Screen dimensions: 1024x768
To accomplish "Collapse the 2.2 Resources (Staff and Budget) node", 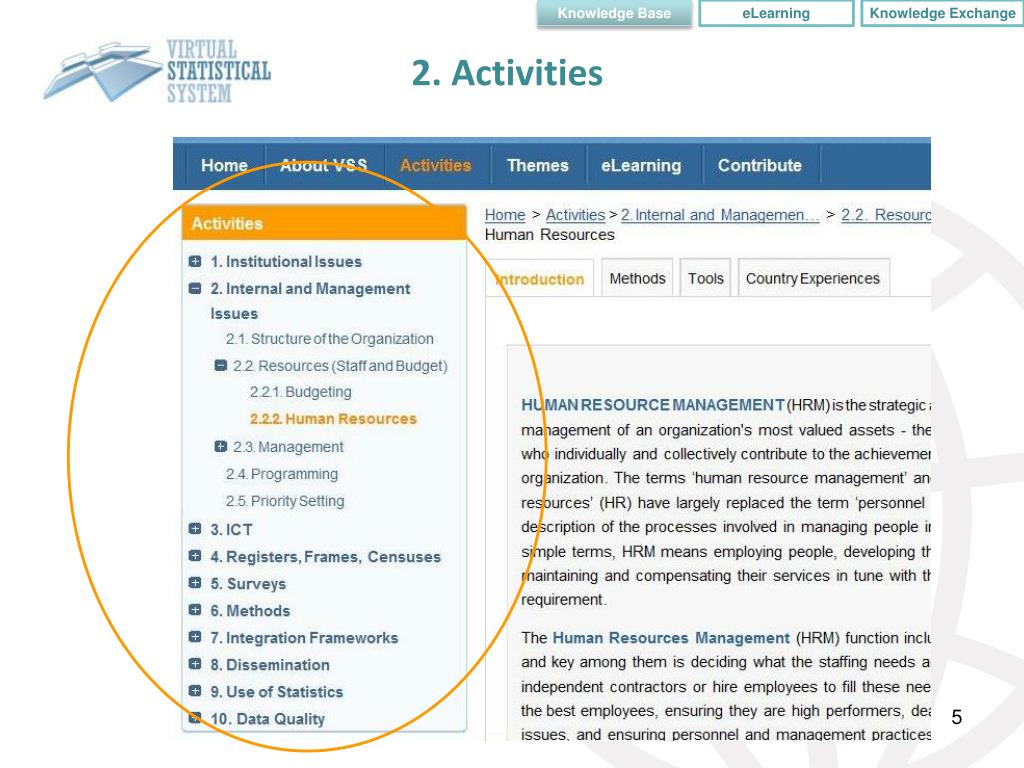I will 221,365.
